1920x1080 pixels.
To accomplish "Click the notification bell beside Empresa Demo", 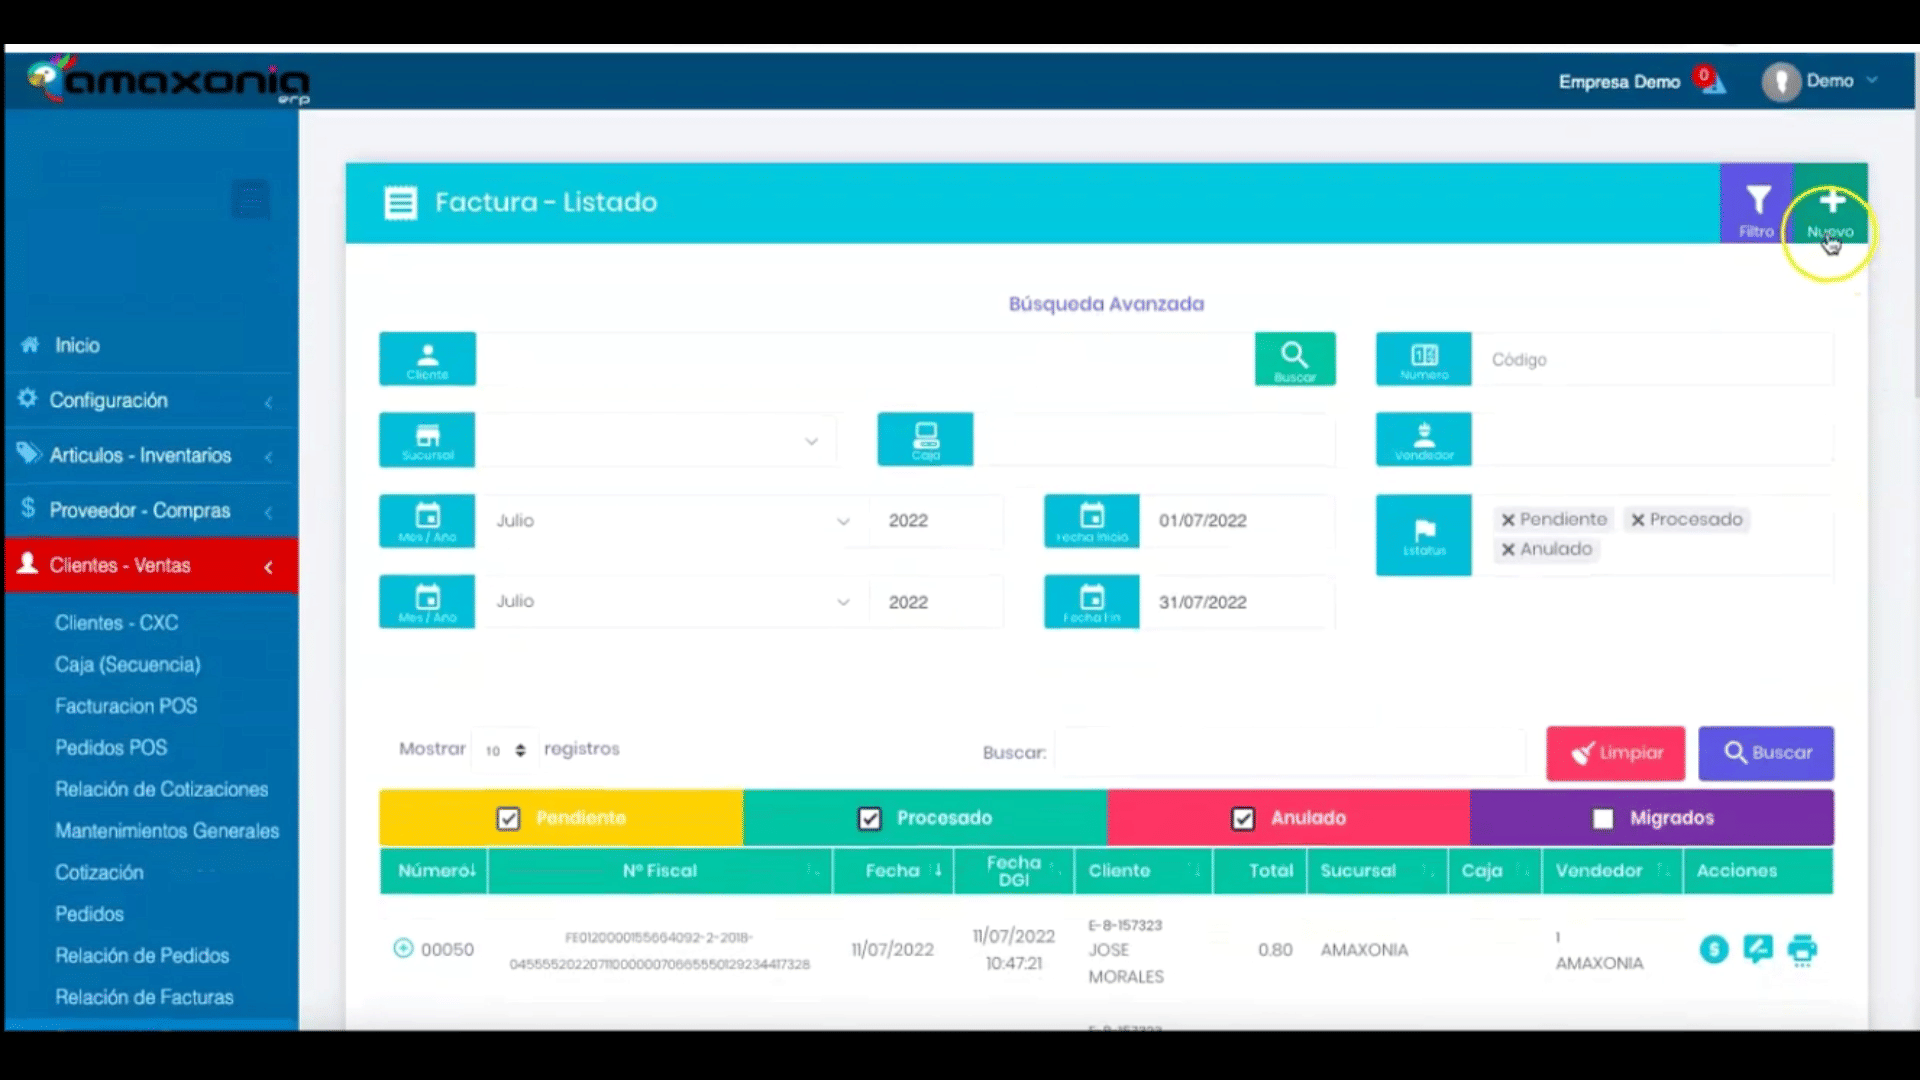I will click(x=1714, y=84).
